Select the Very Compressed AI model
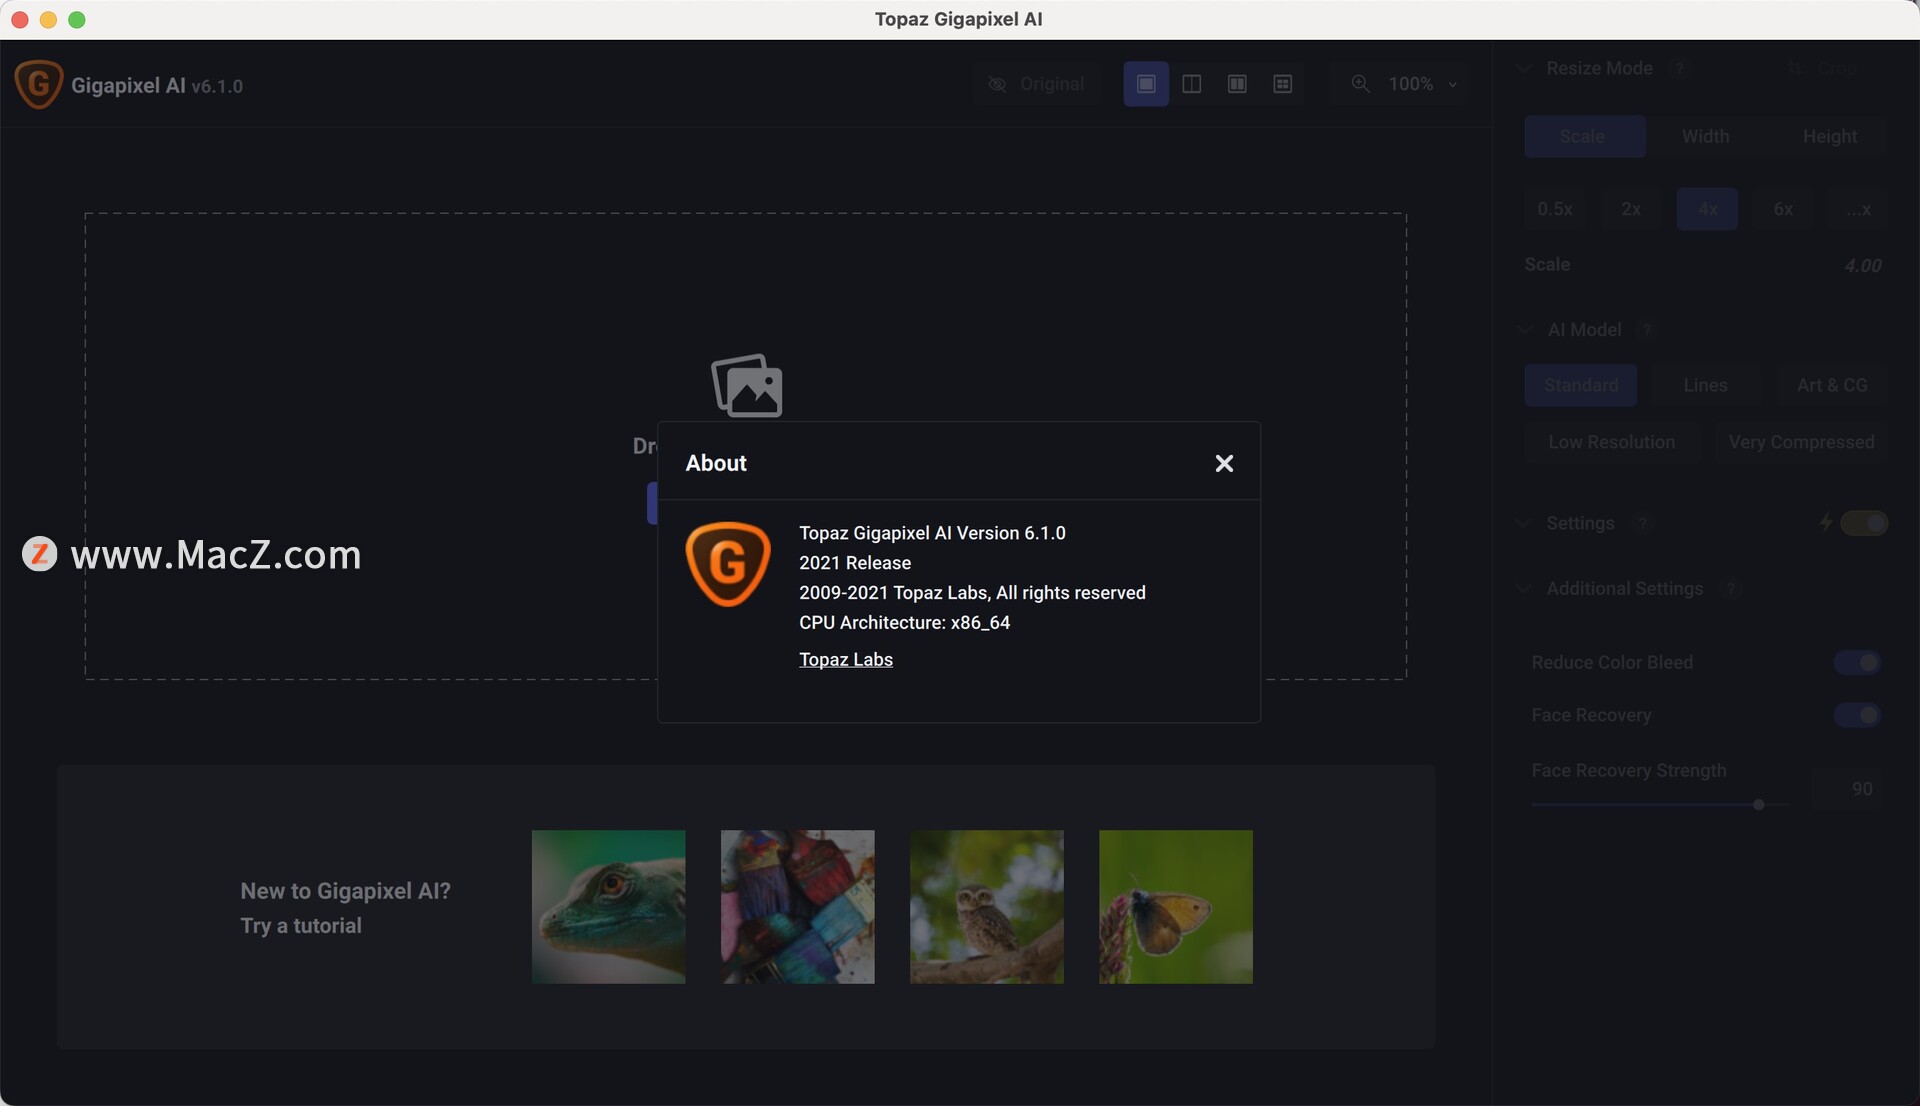1920x1106 pixels. pos(1801,442)
